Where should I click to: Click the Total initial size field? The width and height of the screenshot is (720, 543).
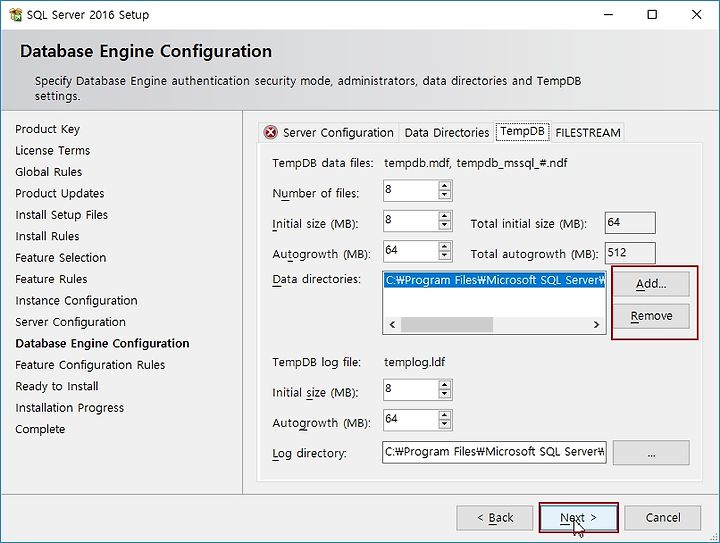(x=630, y=223)
